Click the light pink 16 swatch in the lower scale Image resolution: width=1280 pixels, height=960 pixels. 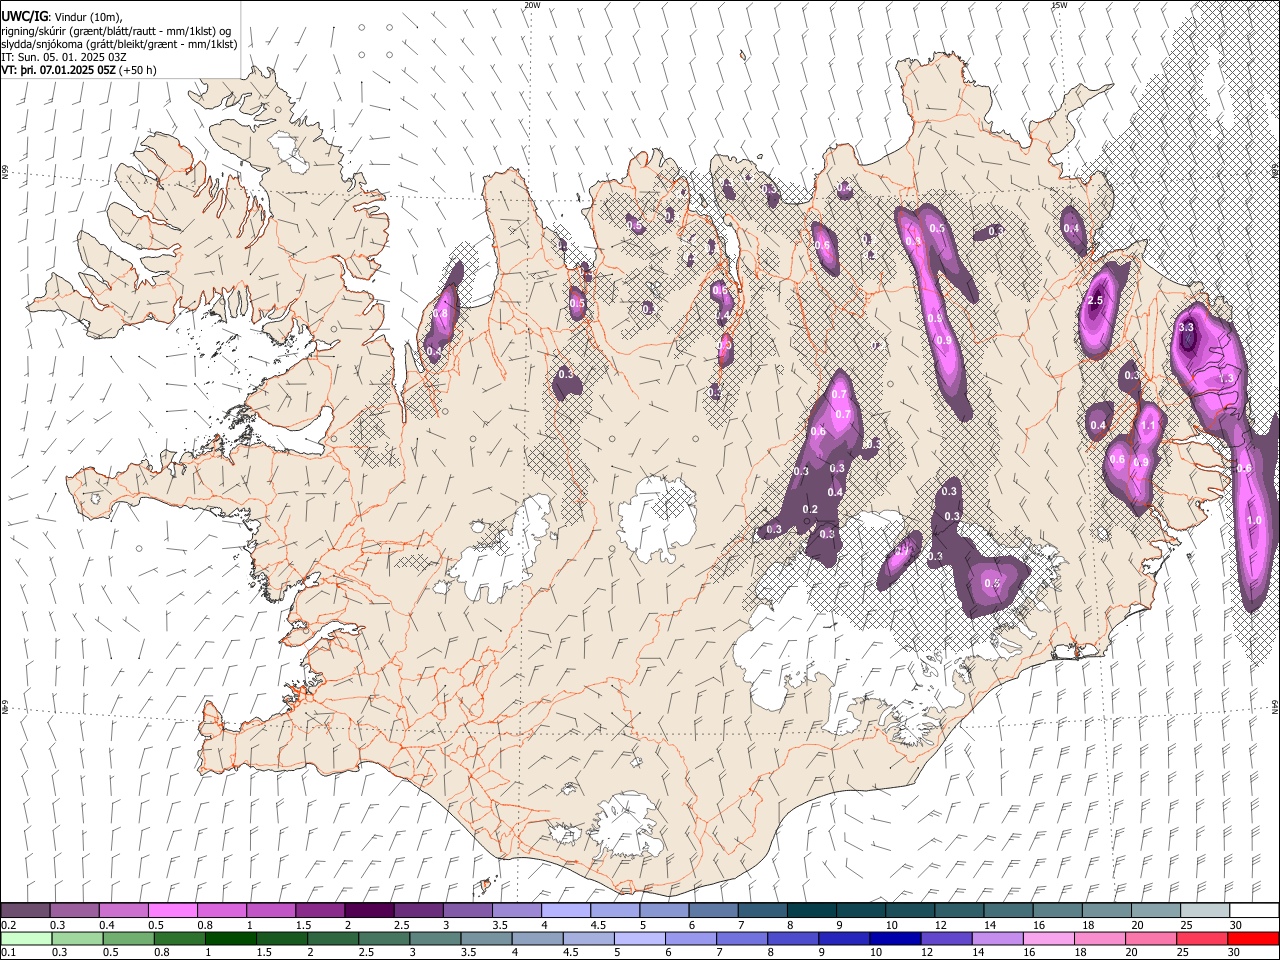pyautogui.click(x=1049, y=938)
